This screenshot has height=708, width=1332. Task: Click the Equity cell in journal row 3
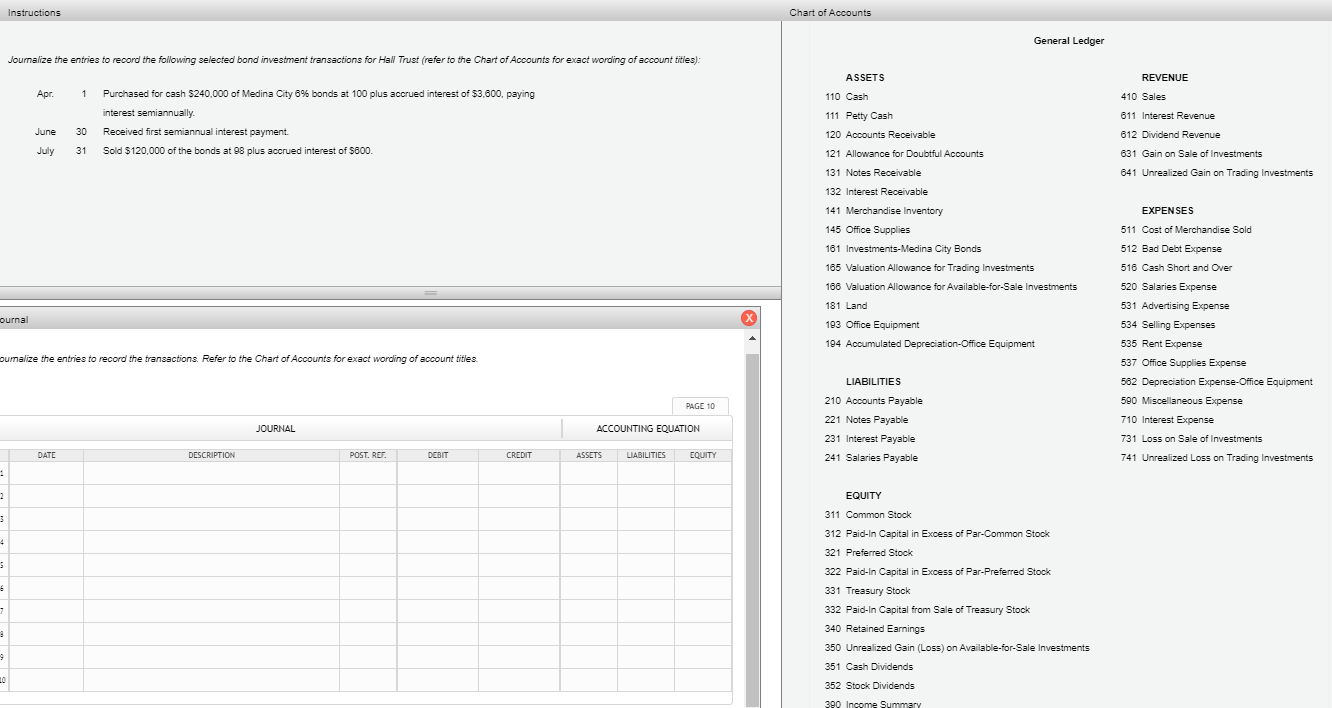(x=703, y=518)
